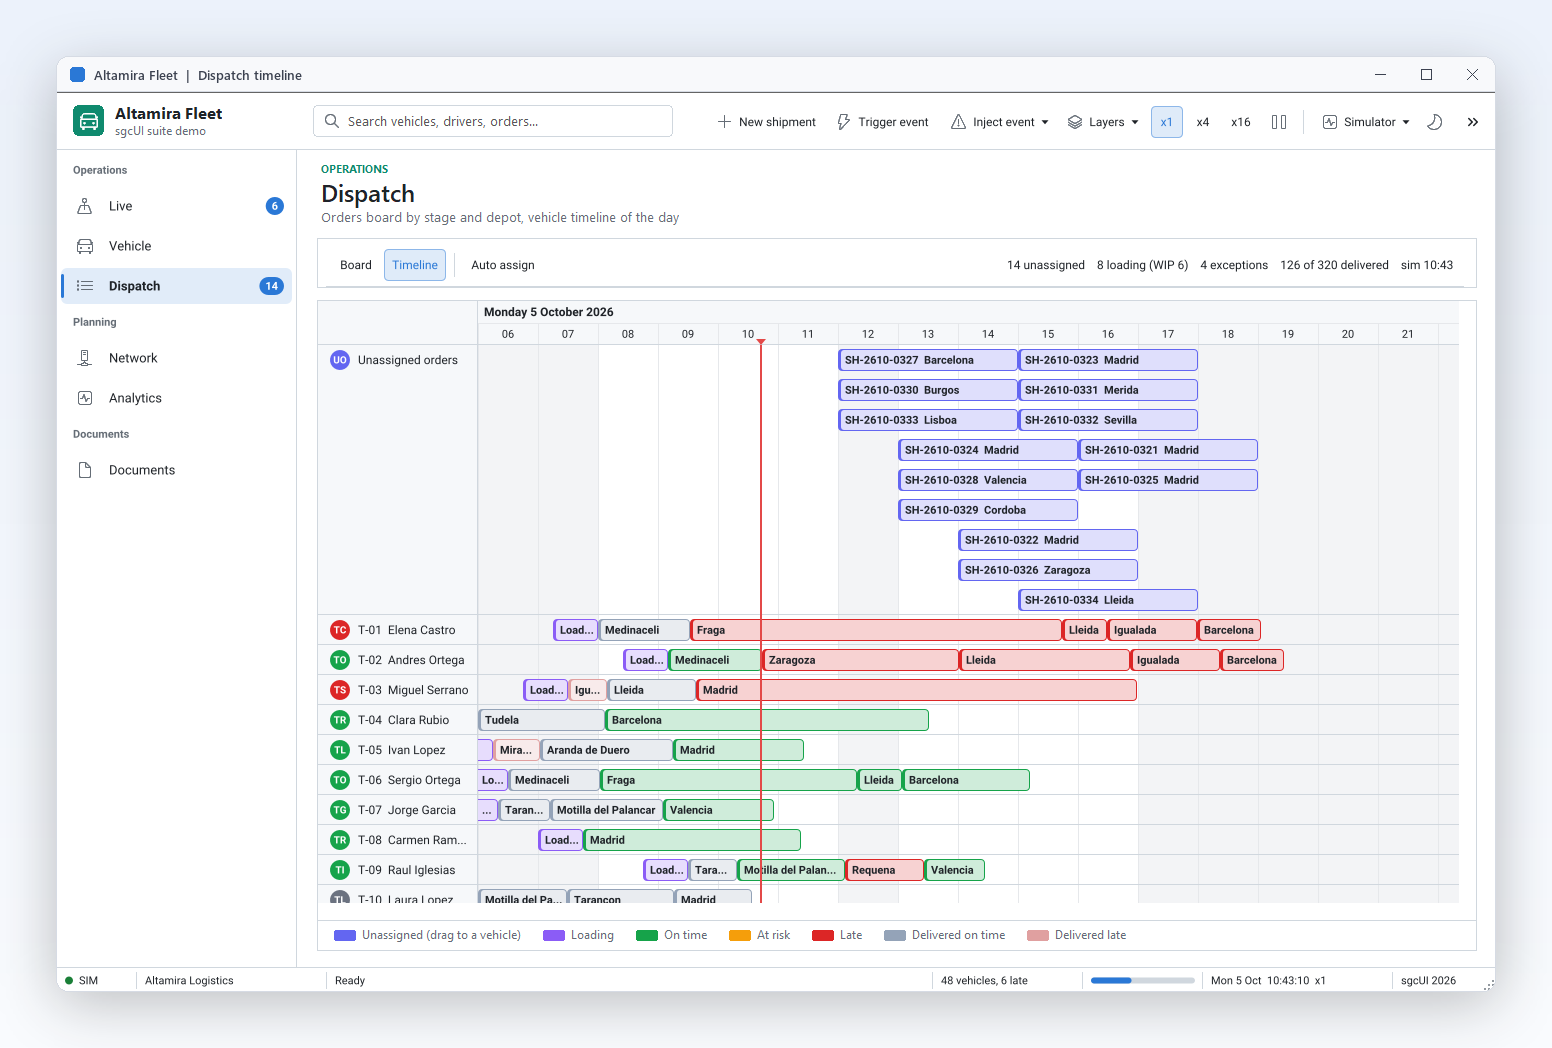Screen dimensions: 1552x1048
Task: Click the Dispatch badge showing 14
Action: point(271,286)
